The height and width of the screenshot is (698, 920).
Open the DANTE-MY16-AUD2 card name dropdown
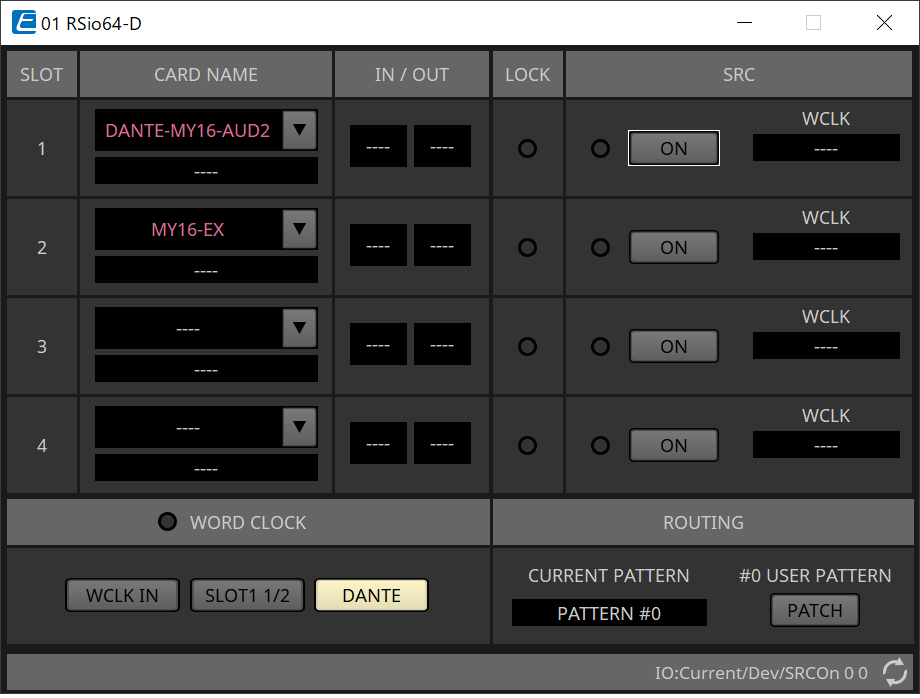point(299,130)
